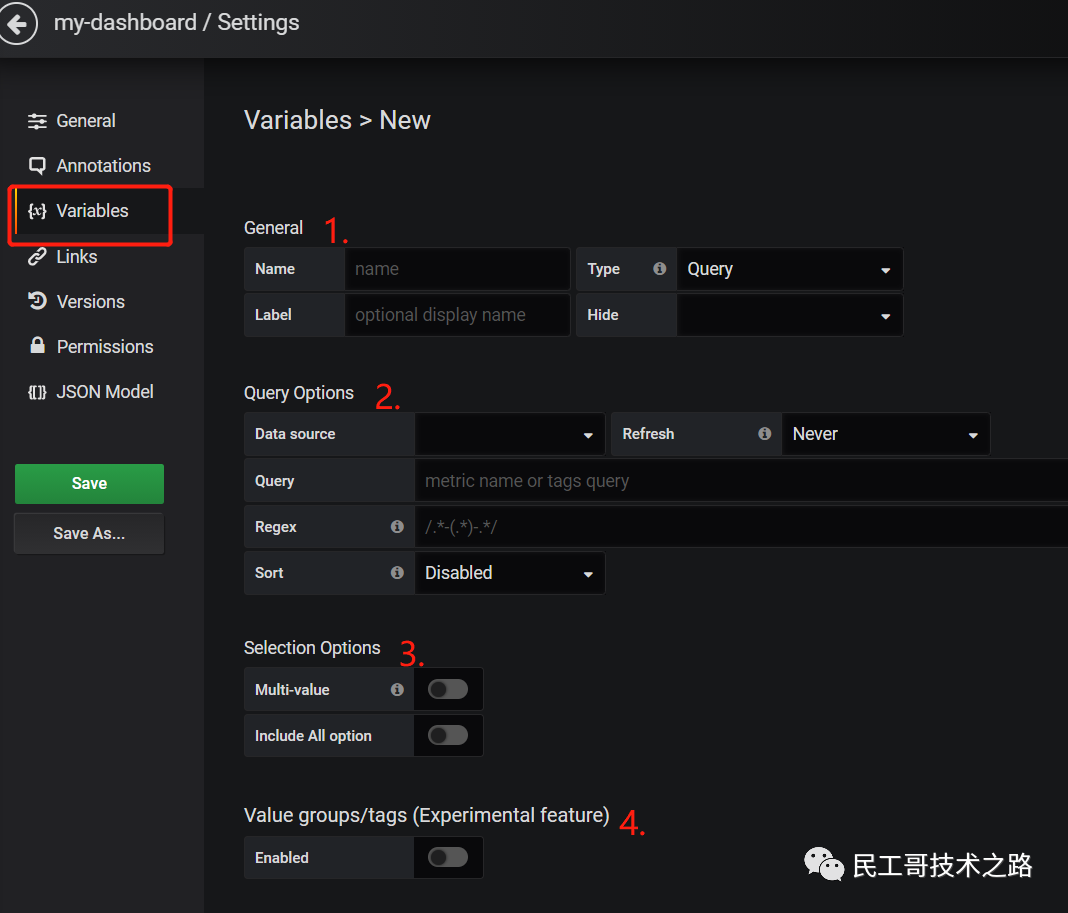Open General settings section
Screen dimensions: 1068x913
[x=87, y=121]
